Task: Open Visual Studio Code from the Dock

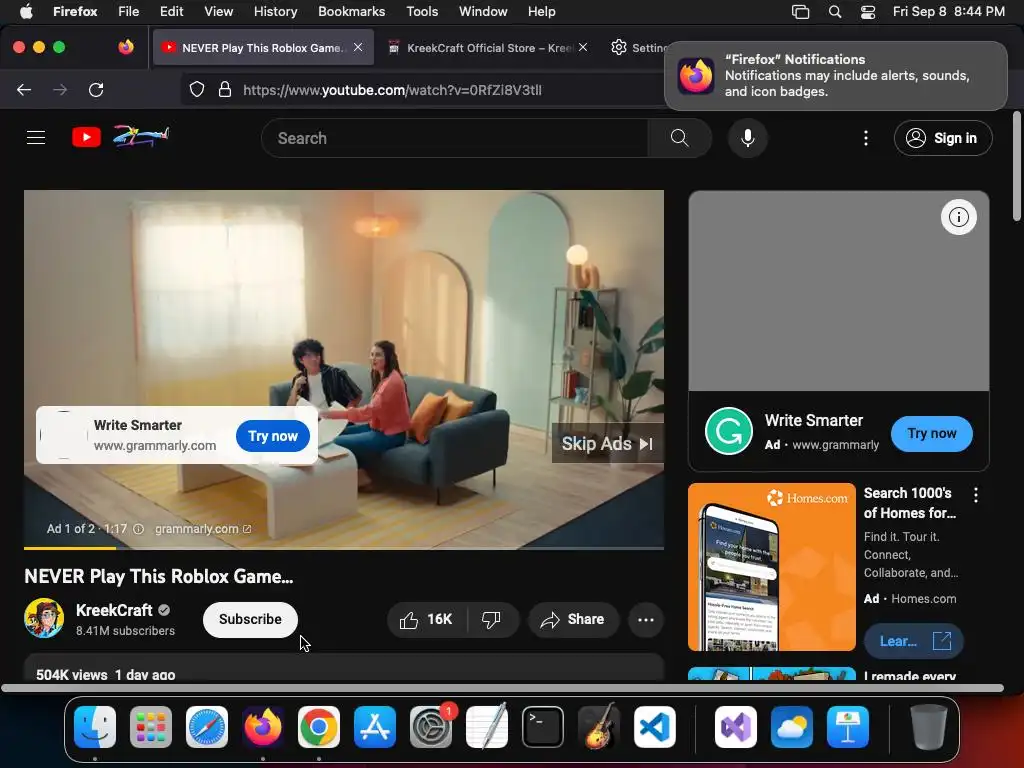Action: click(654, 727)
